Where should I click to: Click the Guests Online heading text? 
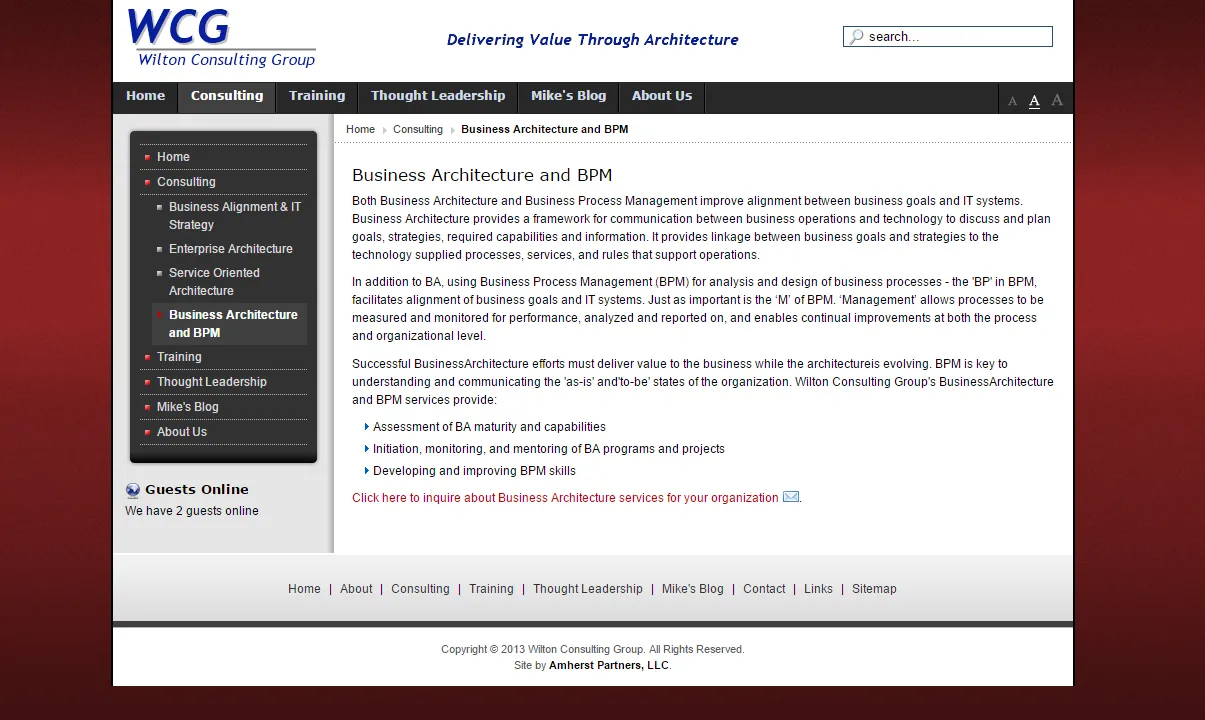197,490
